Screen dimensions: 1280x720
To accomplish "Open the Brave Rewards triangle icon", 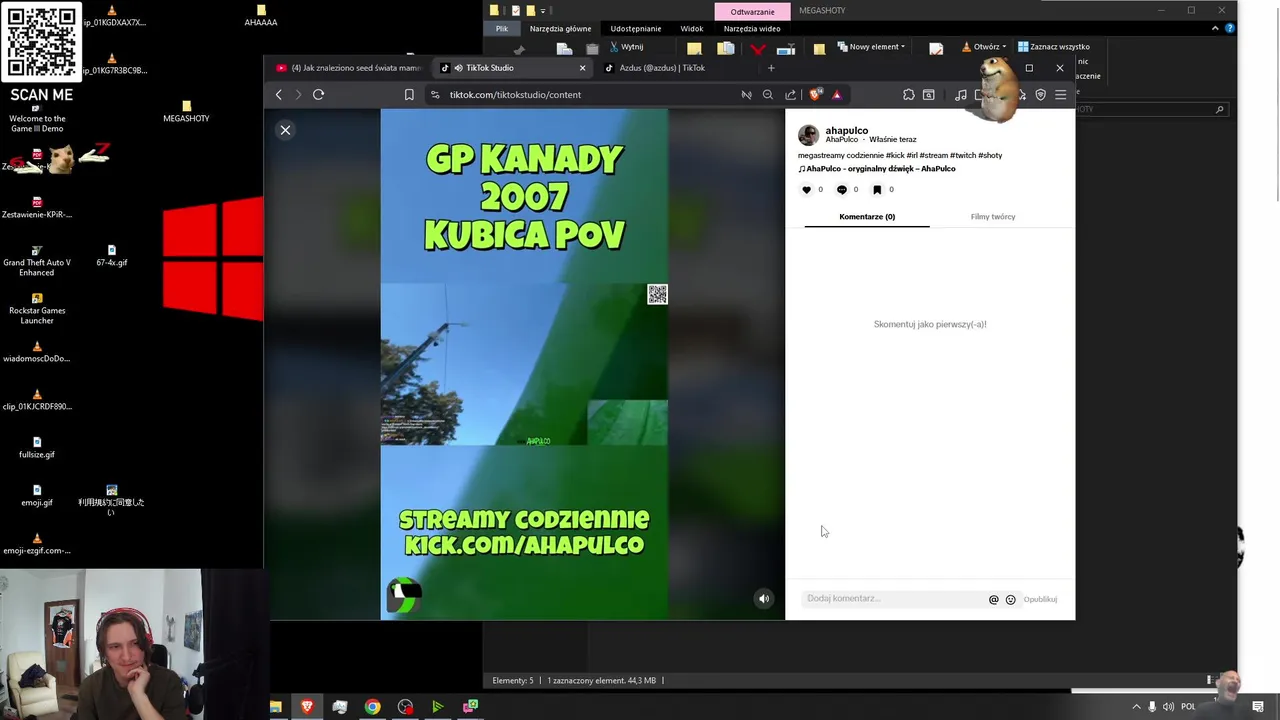I will point(837,95).
